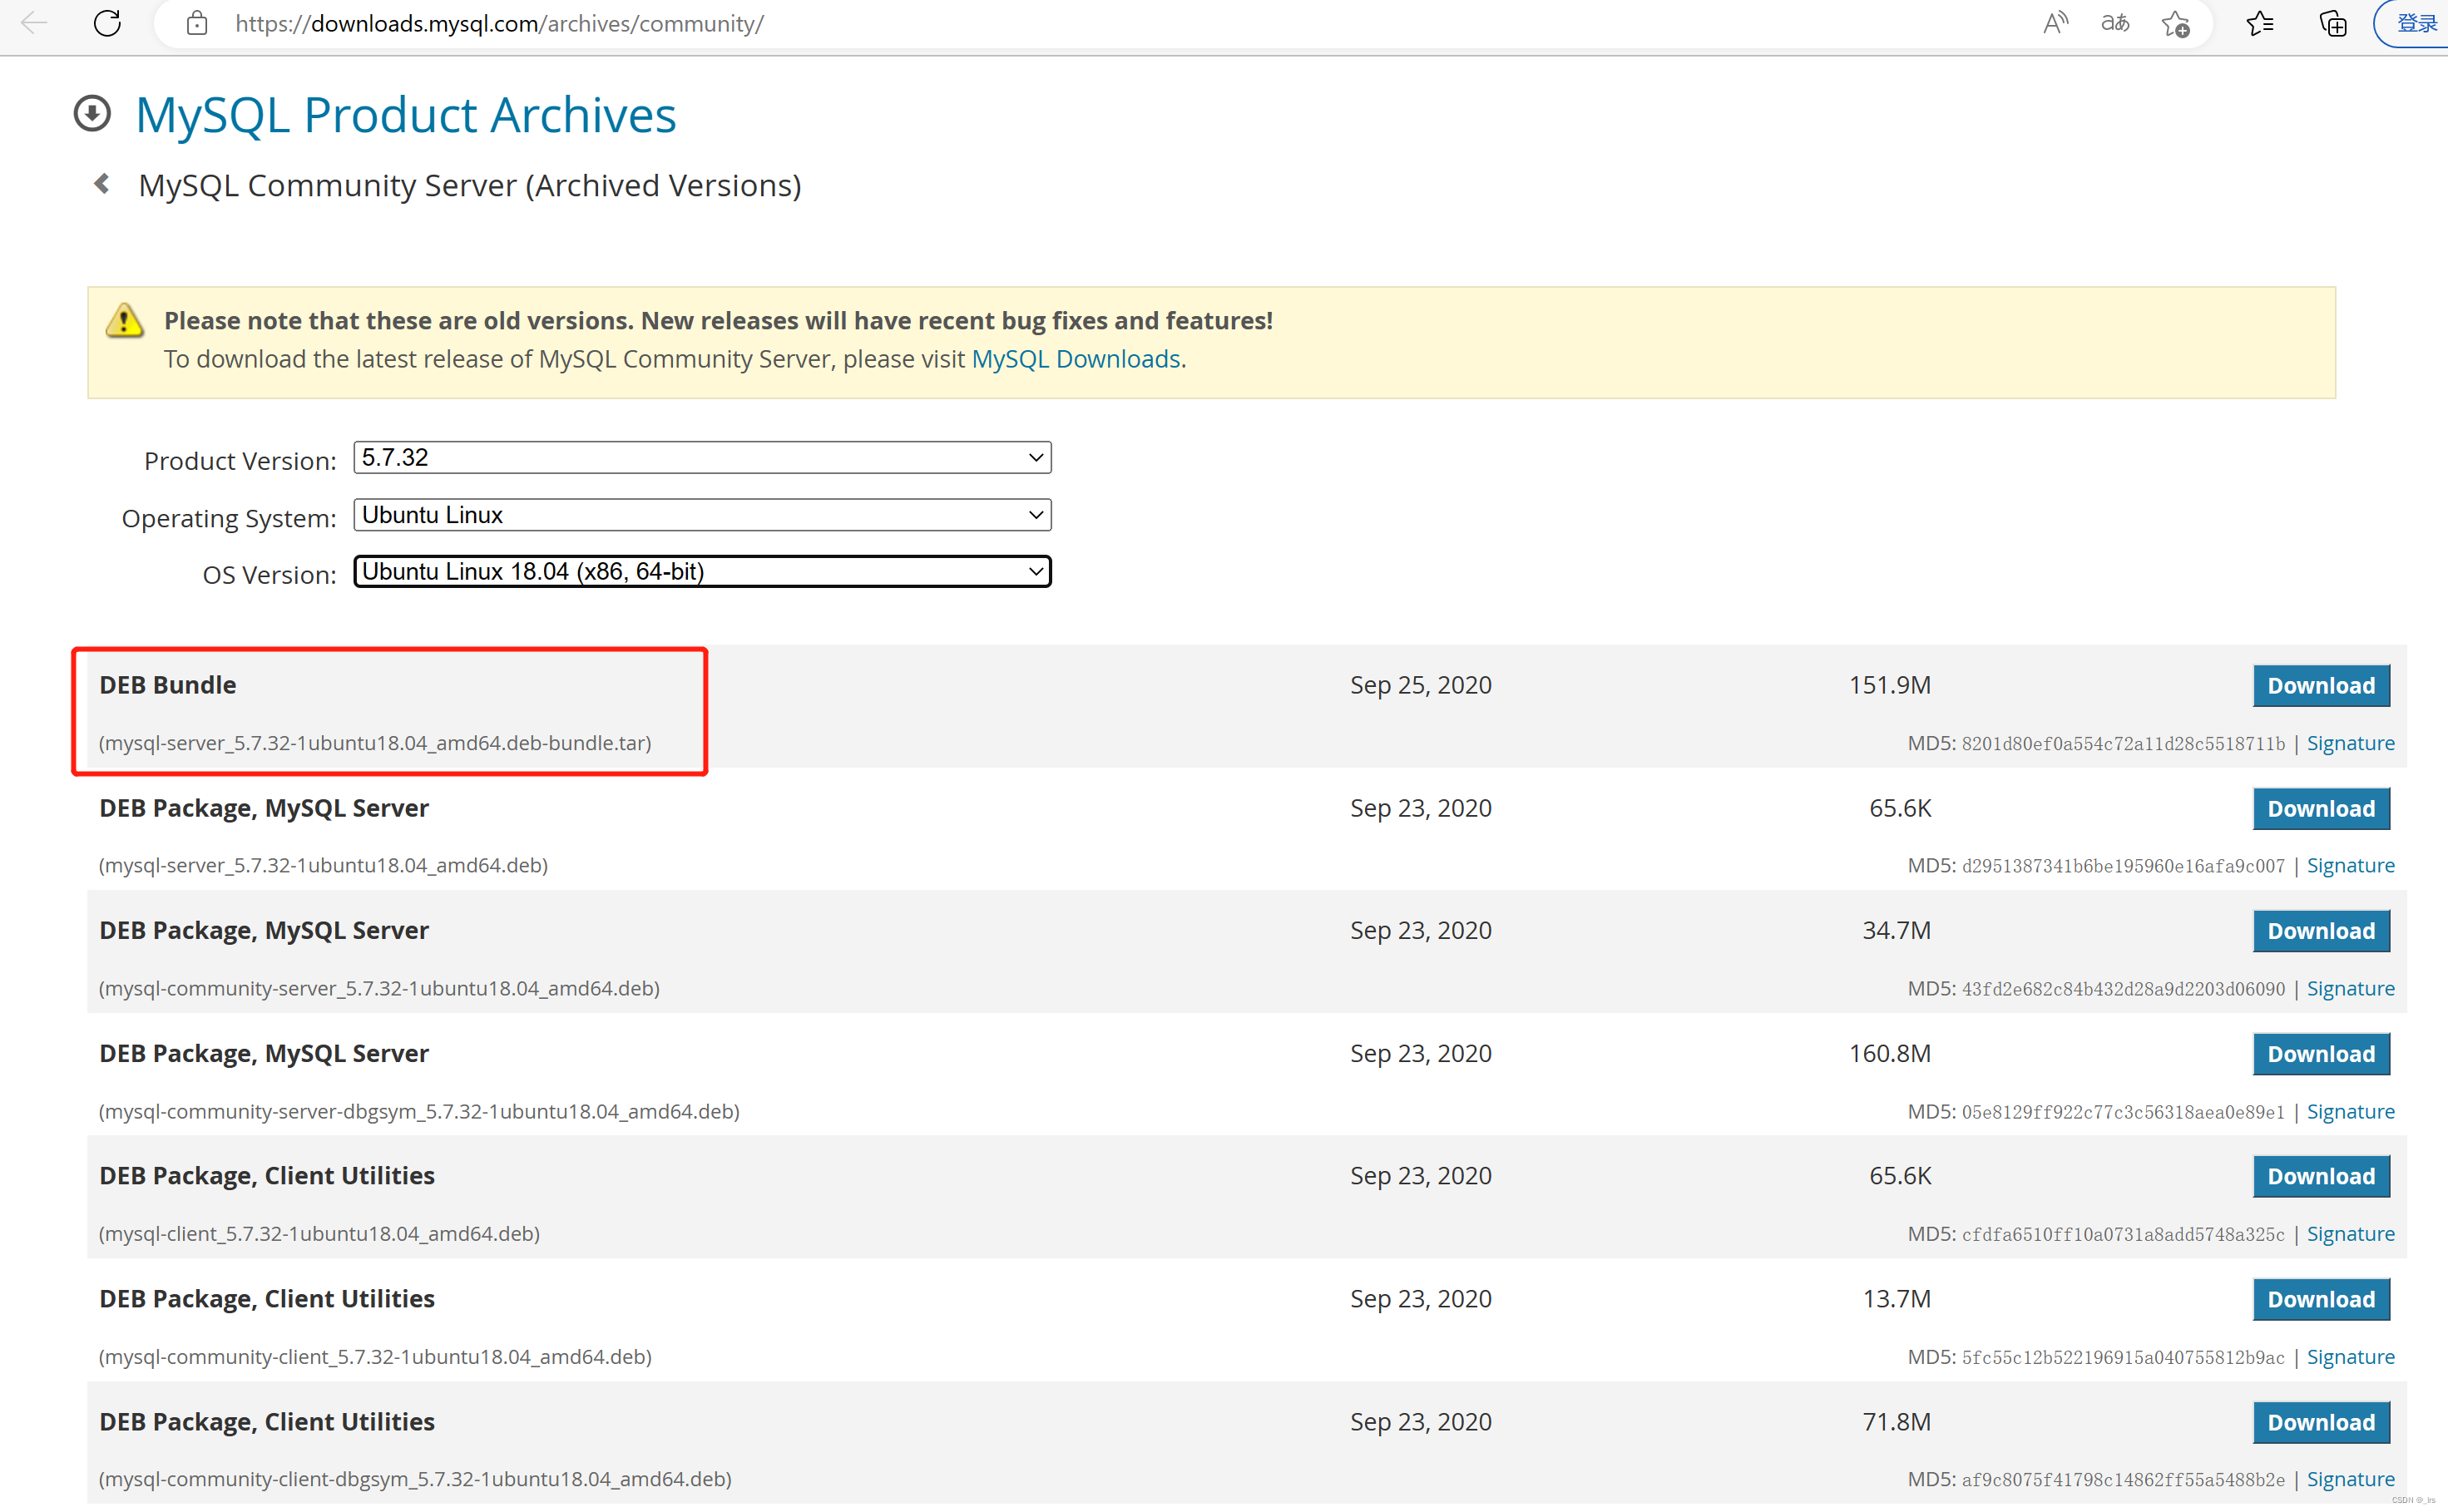Viewport: 2448px width, 1512px height.
Task: Open the Product Version dropdown
Action: tap(702, 457)
